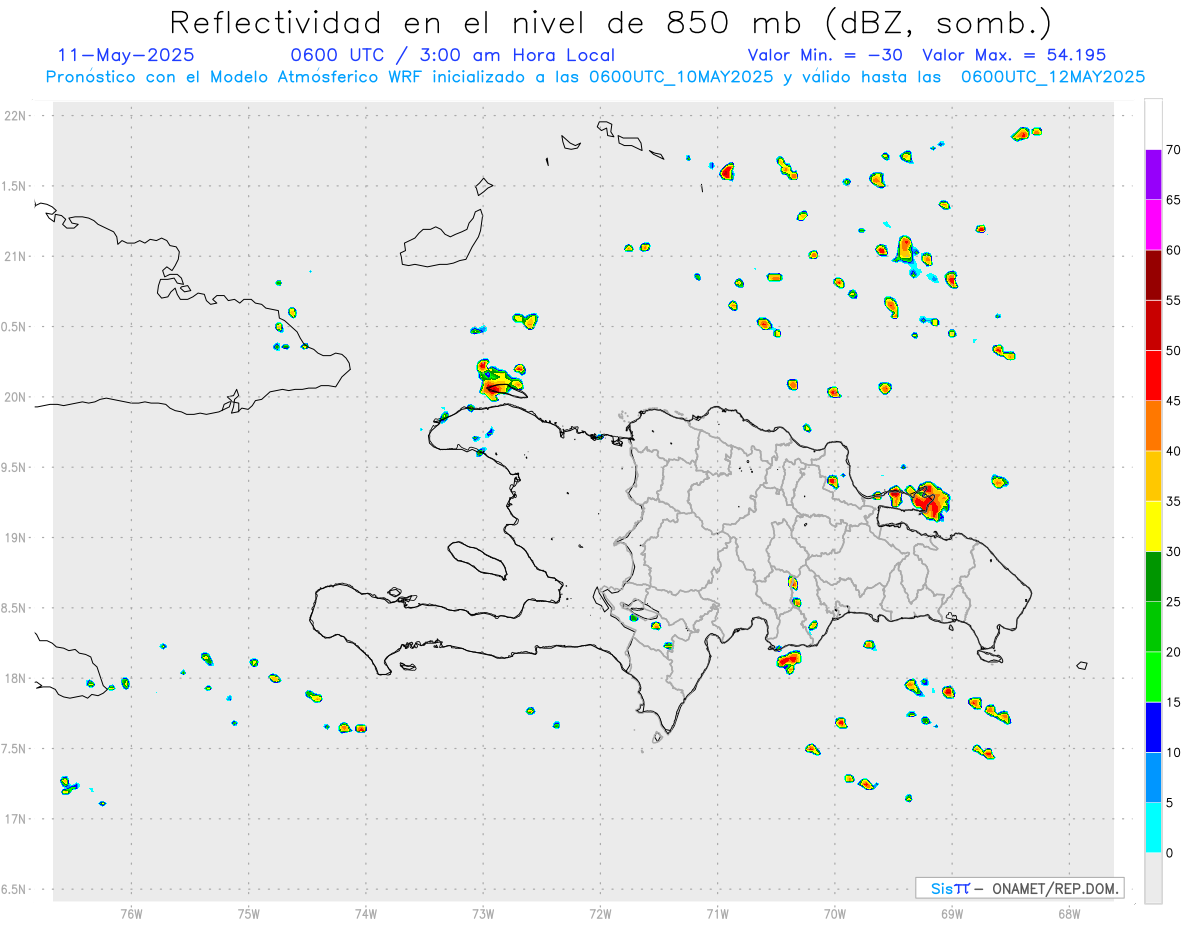The image size is (1200, 927).
Task: Click the colorbar tick label '55'
Action: (x=1173, y=300)
